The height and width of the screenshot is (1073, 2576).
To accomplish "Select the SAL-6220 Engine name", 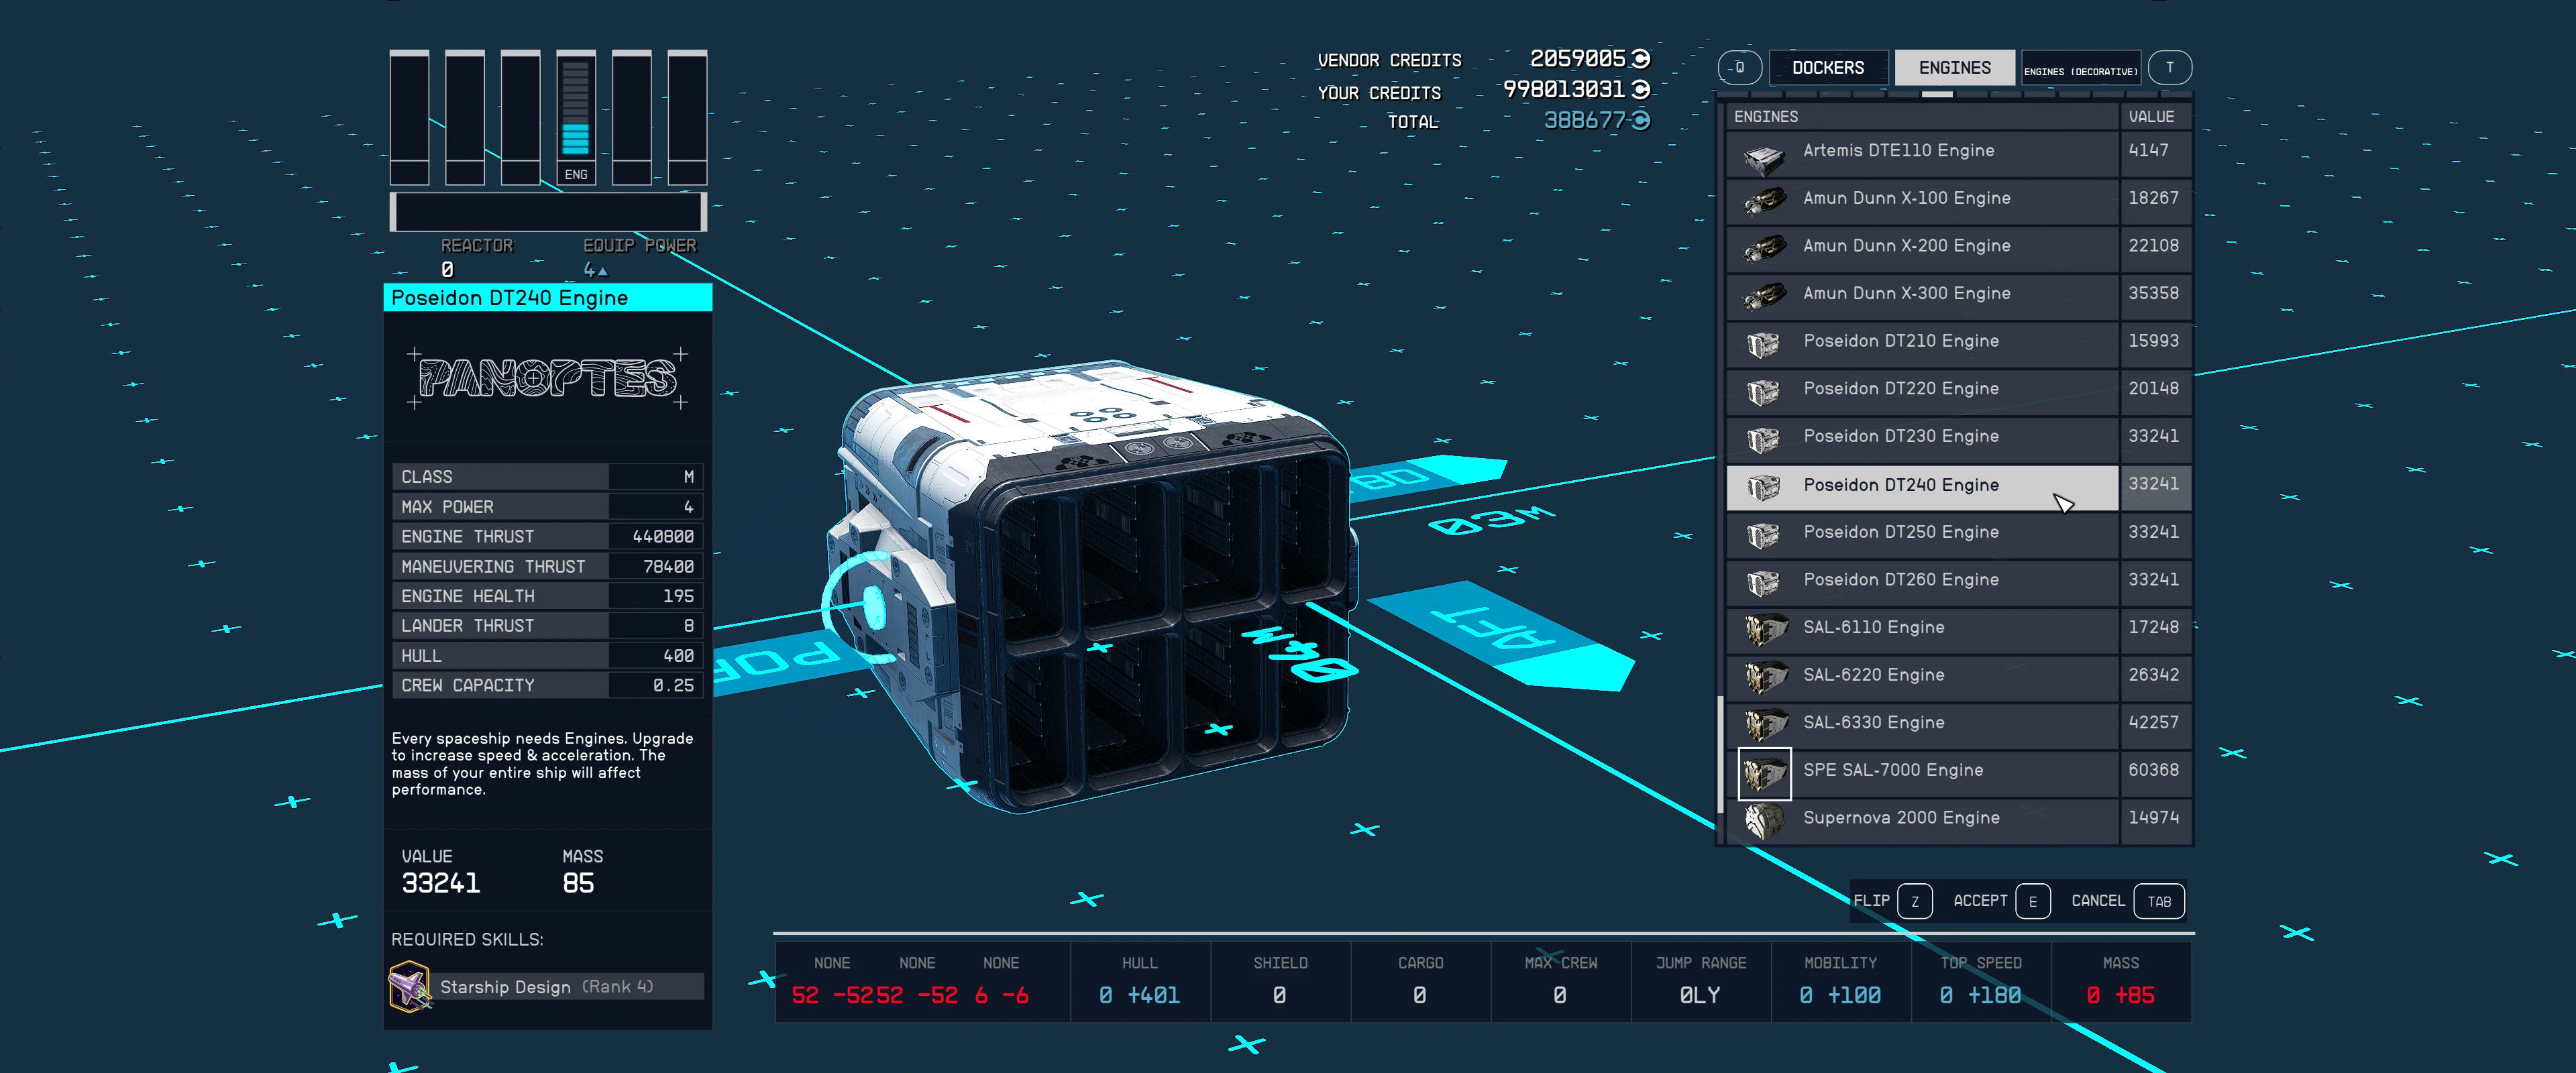I will pos(1873,675).
